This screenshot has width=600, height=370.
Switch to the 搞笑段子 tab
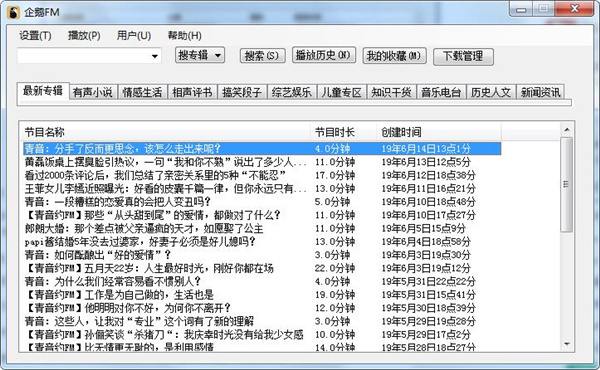pyautogui.click(x=242, y=92)
